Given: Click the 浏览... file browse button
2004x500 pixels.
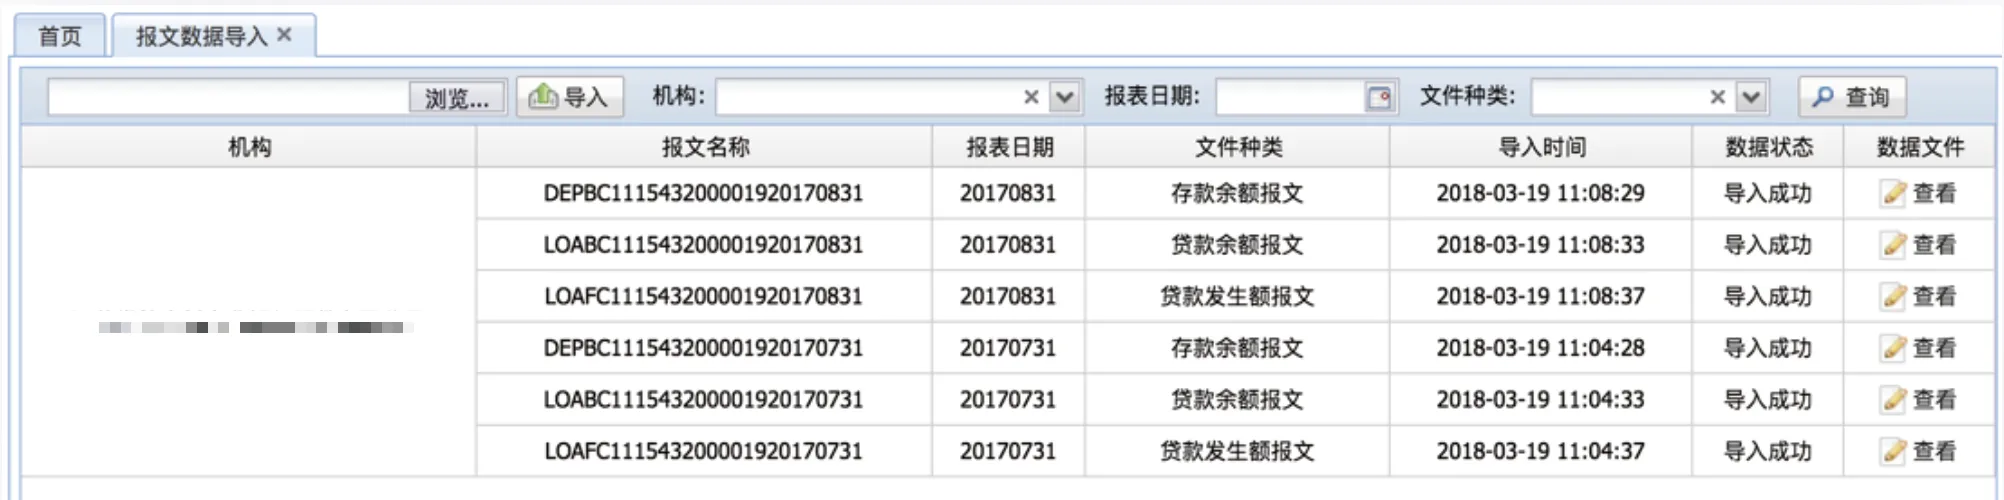Looking at the screenshot, I should [x=457, y=98].
